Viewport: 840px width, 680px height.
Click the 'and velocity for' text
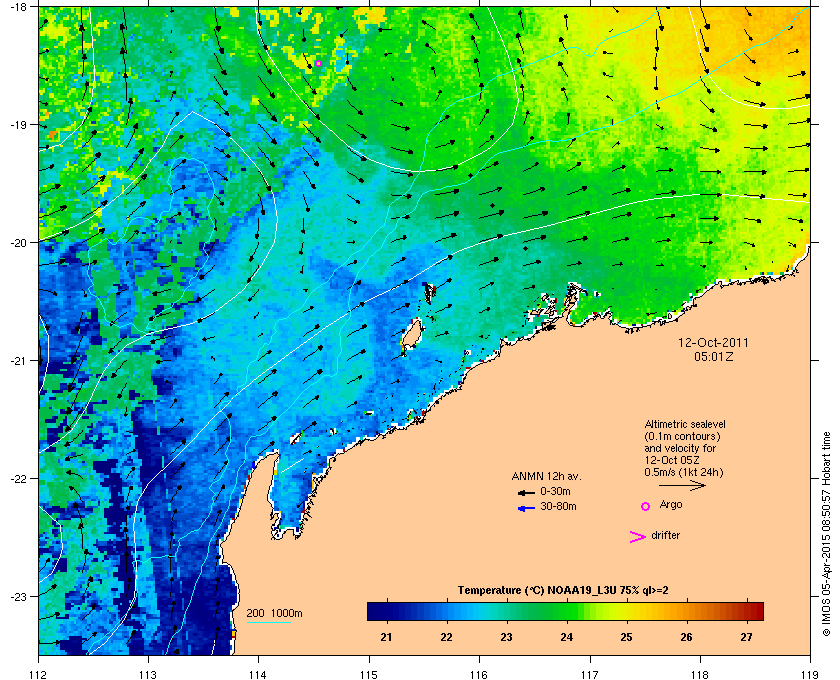[x=680, y=448]
